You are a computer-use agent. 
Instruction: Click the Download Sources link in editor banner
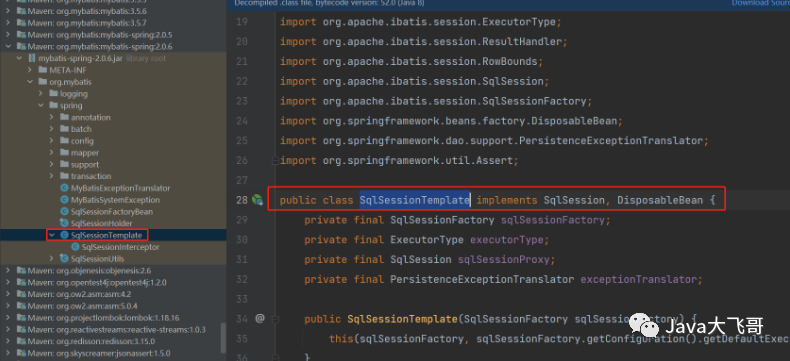[761, 3]
